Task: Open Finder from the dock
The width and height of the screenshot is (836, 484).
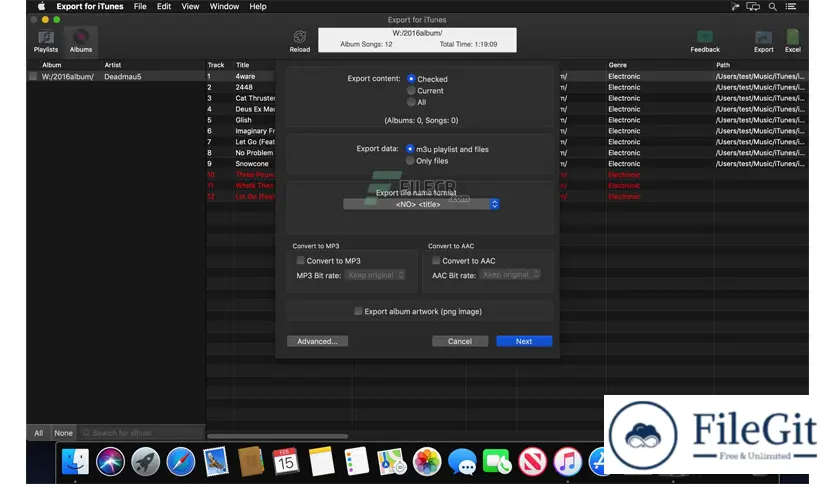Action: (x=75, y=461)
